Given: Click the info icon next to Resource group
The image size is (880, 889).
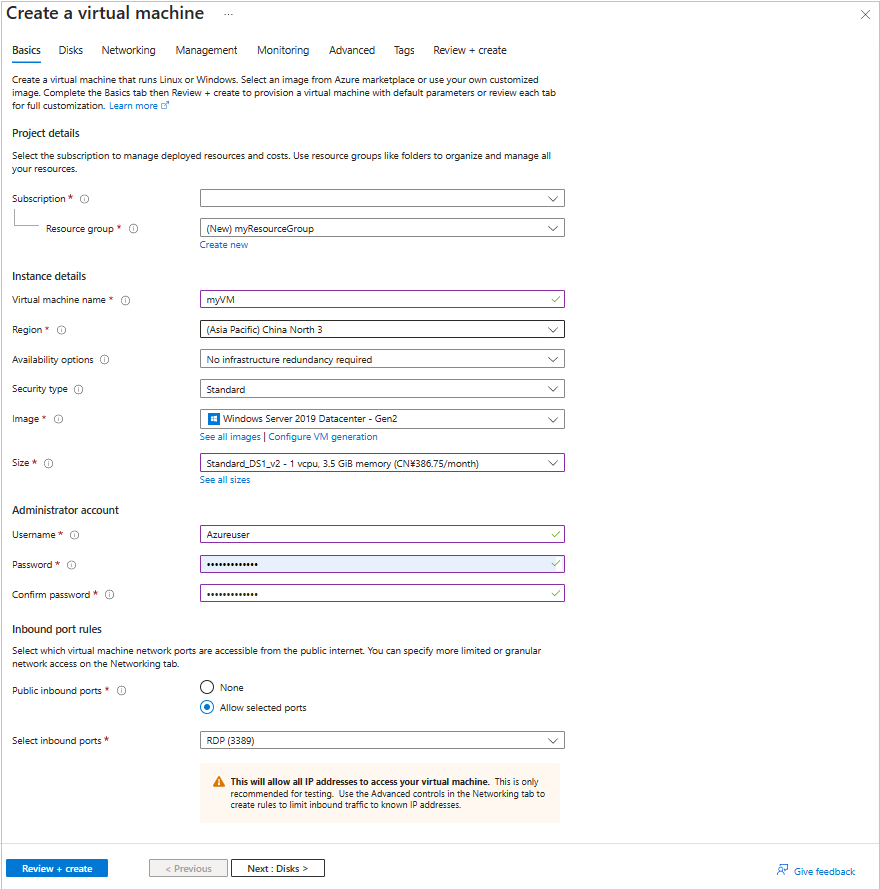Looking at the screenshot, I should tap(133, 229).
